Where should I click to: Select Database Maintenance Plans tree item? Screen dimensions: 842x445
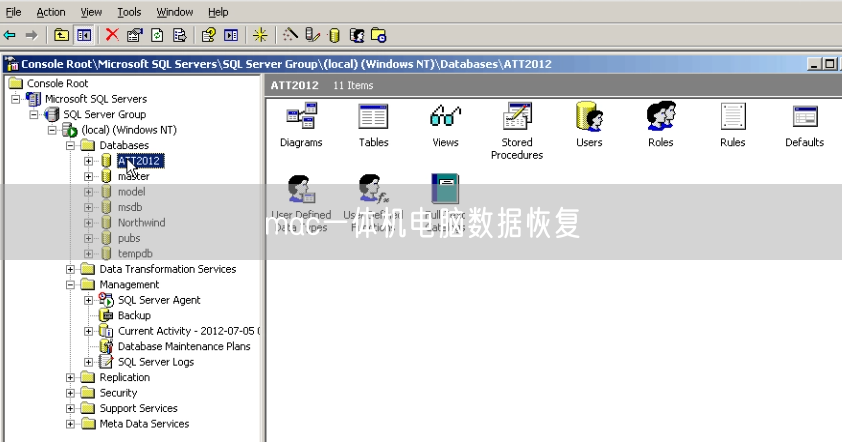pos(183,346)
